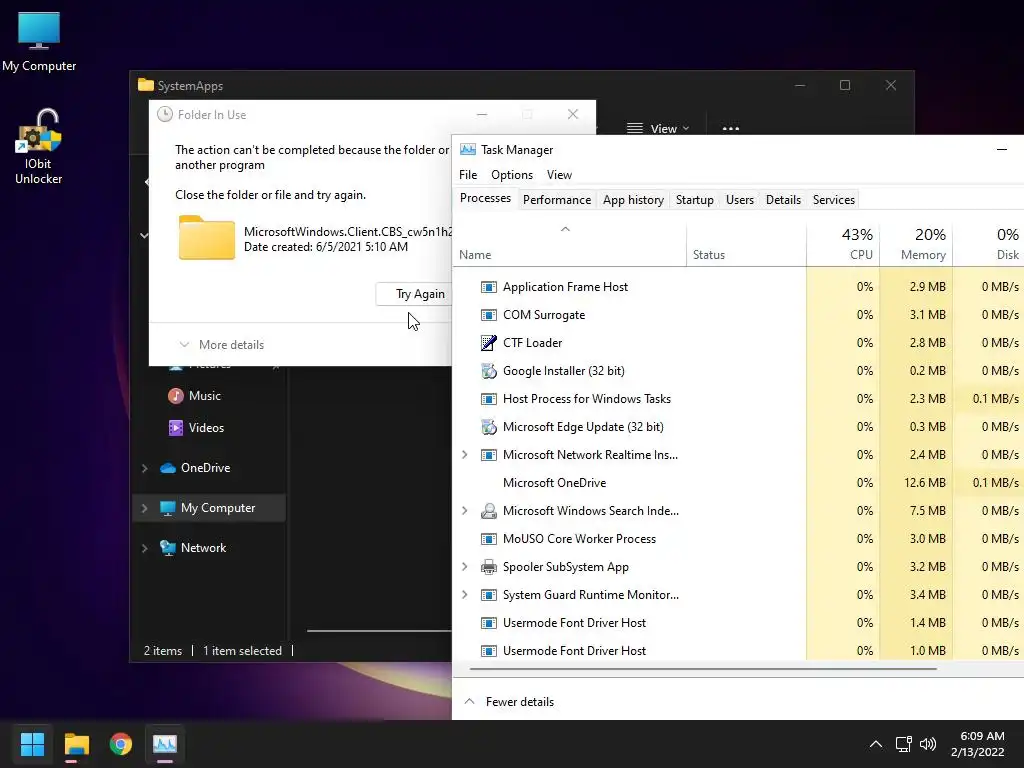Screen dimensions: 1024x768
Task: Show hidden system tray icons
Action: (876, 744)
